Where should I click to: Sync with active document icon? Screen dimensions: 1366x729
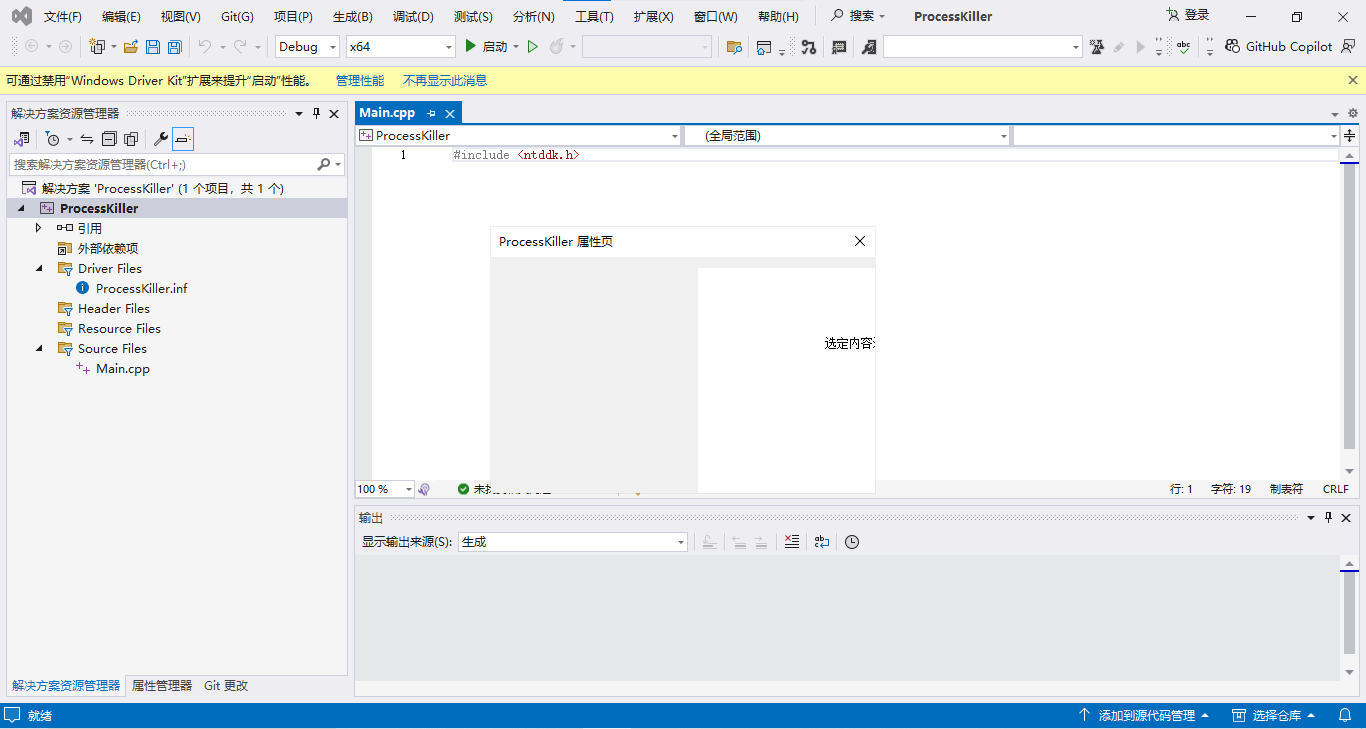point(87,139)
